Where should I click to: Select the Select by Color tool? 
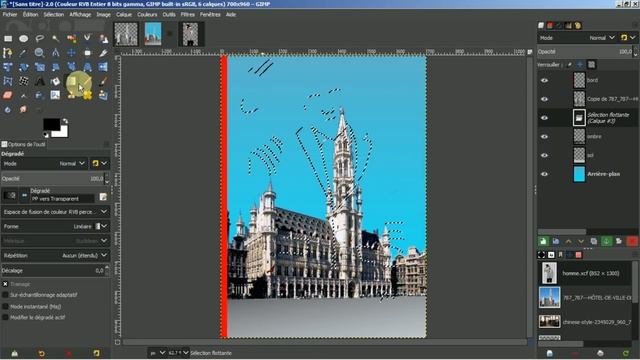coord(71,39)
